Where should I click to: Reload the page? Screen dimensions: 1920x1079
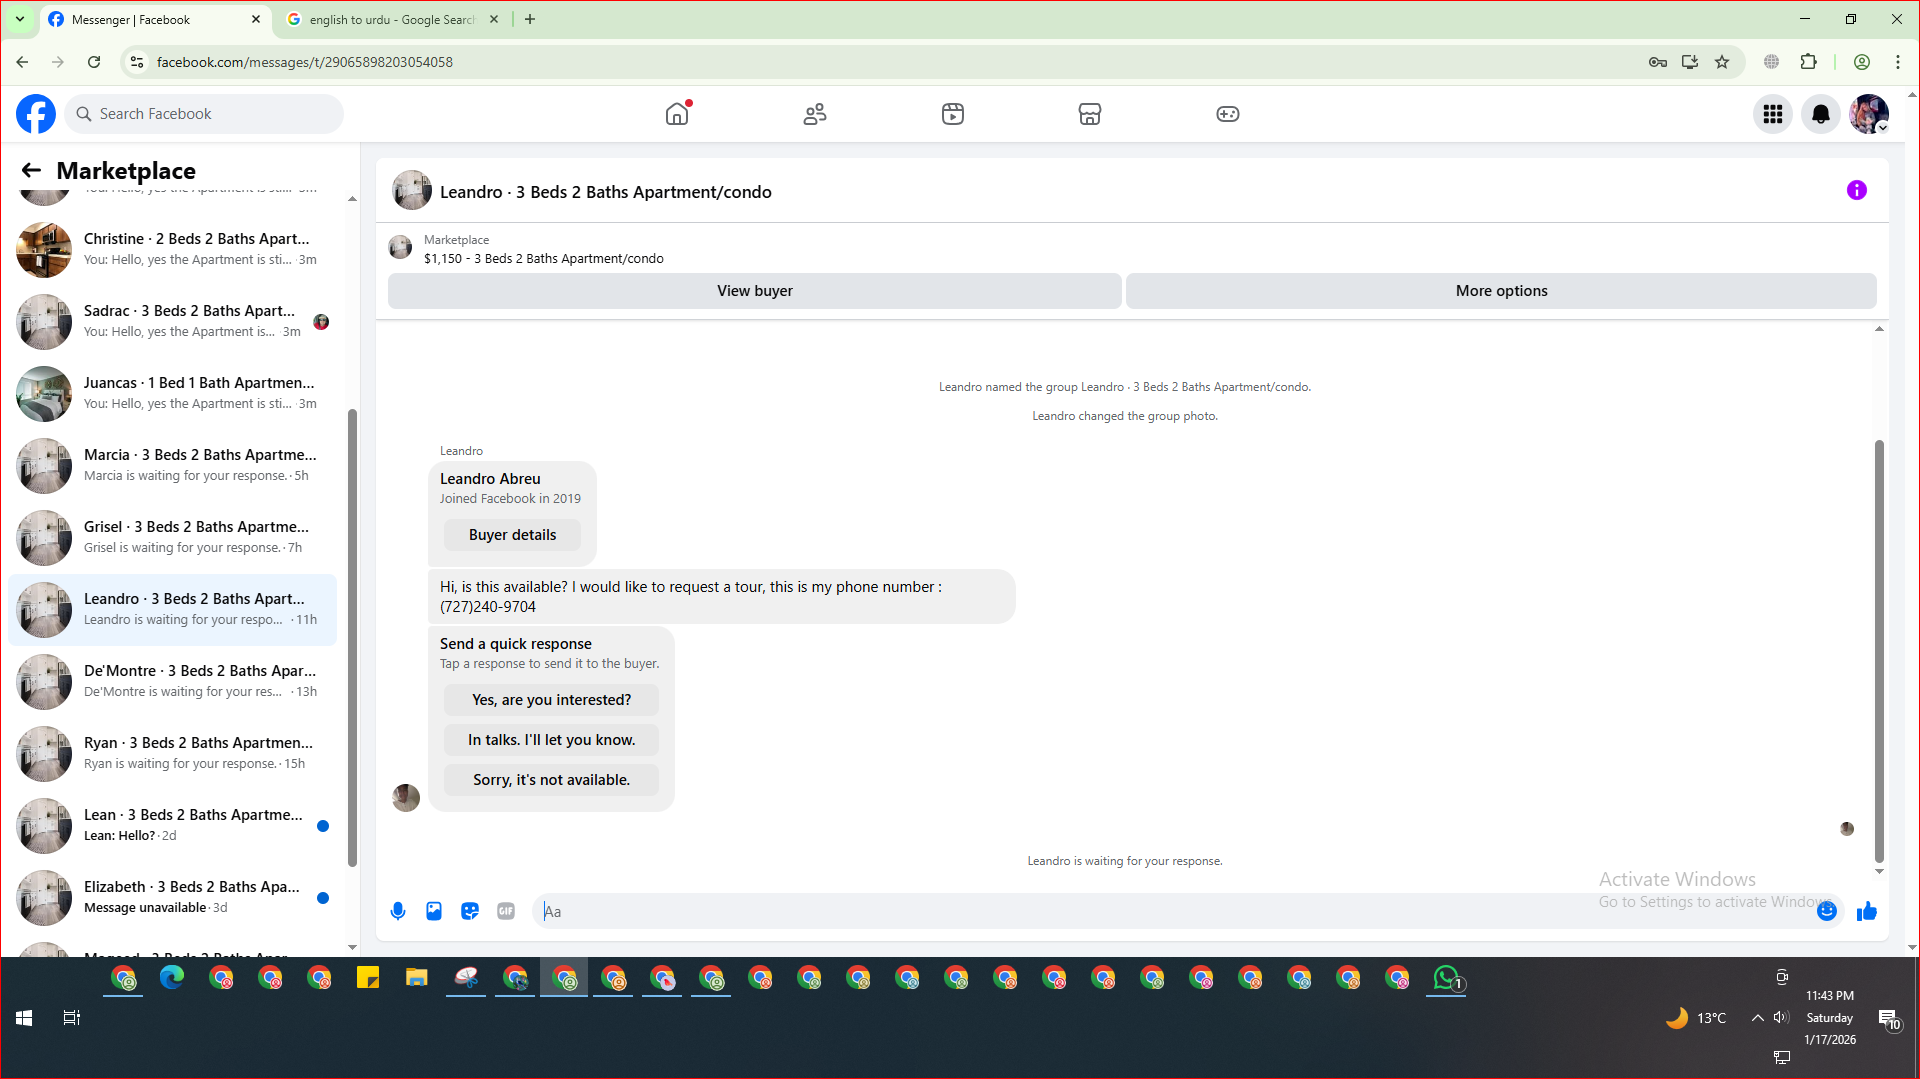coord(94,62)
